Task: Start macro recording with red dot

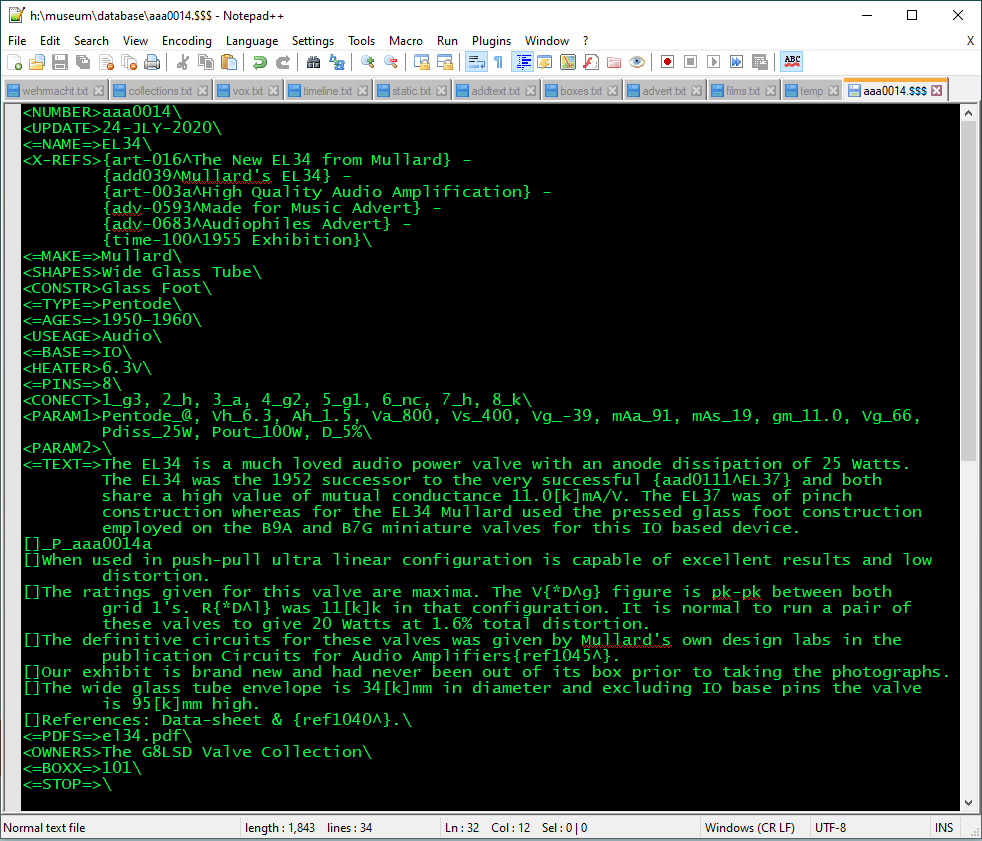Action: pos(667,61)
